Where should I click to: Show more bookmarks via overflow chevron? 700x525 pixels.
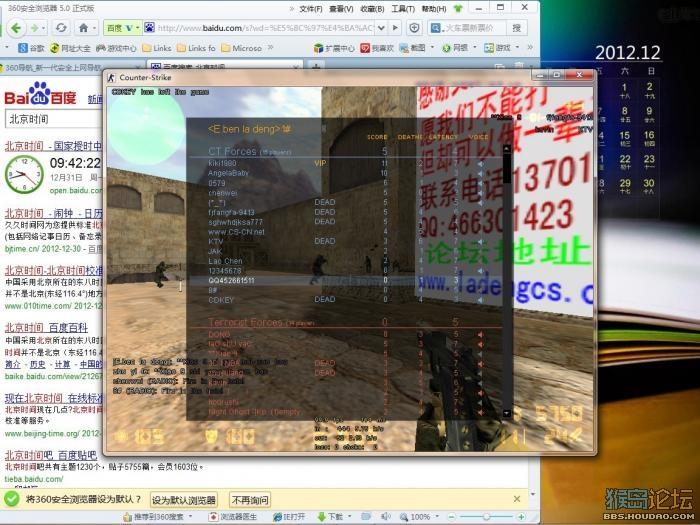point(270,47)
